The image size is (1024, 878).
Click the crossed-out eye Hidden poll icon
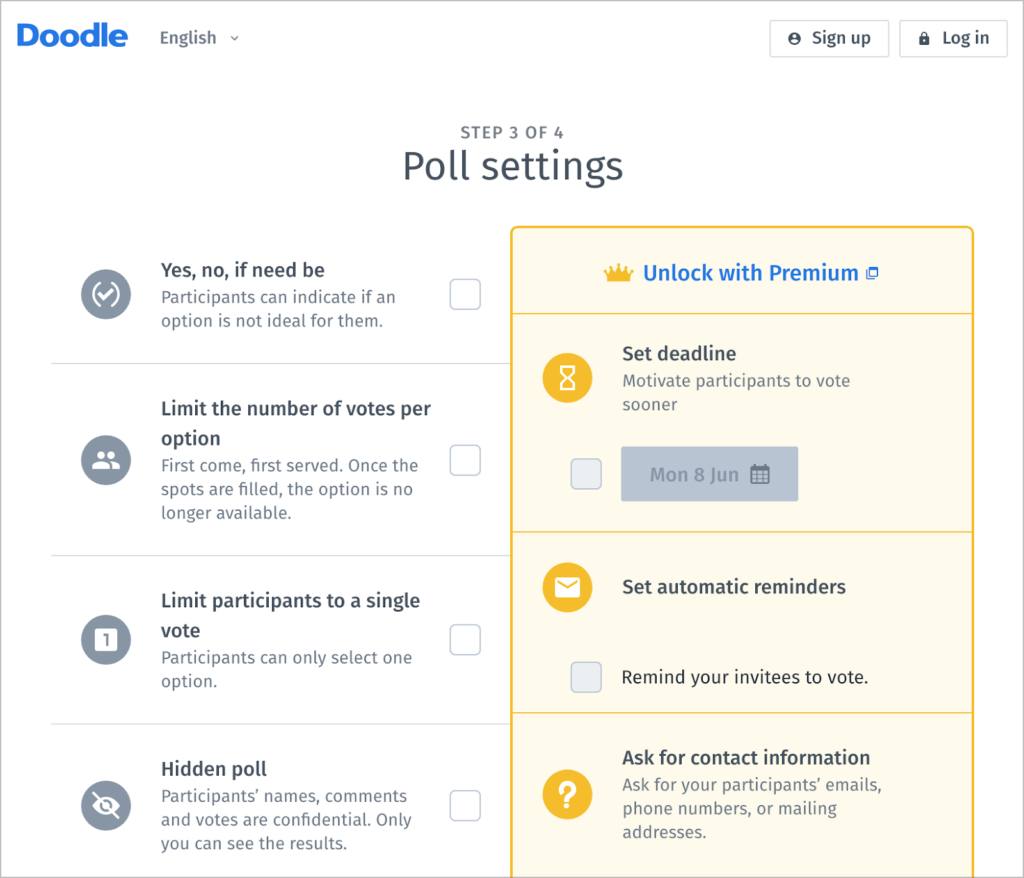[106, 806]
